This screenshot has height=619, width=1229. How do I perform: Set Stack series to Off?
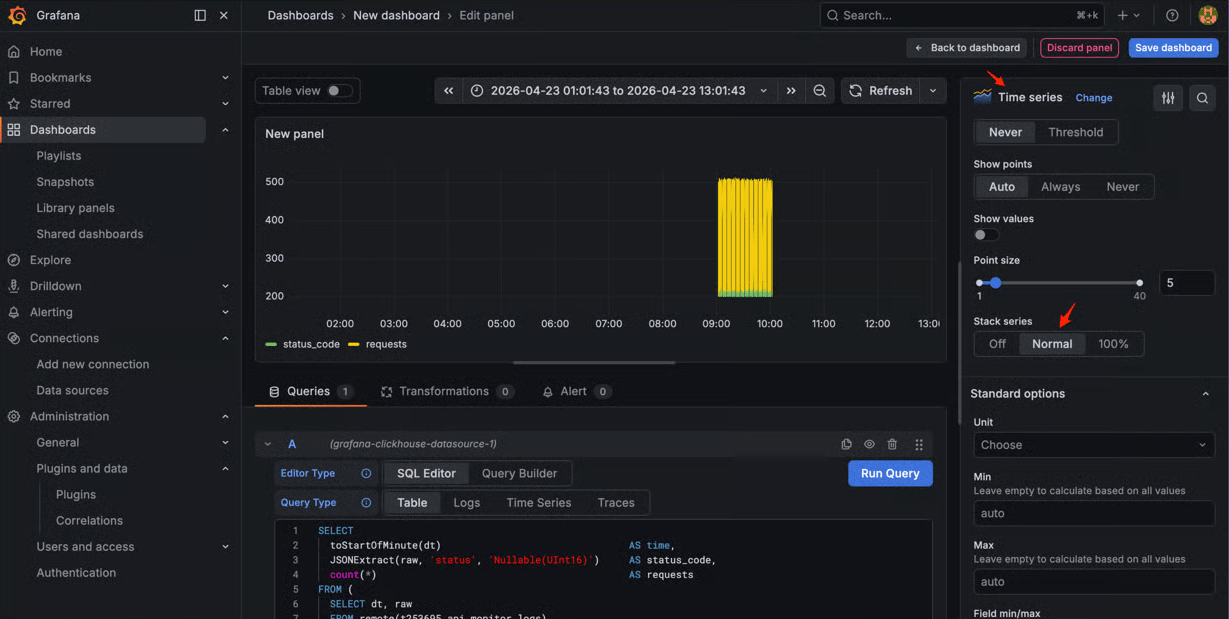(997, 344)
